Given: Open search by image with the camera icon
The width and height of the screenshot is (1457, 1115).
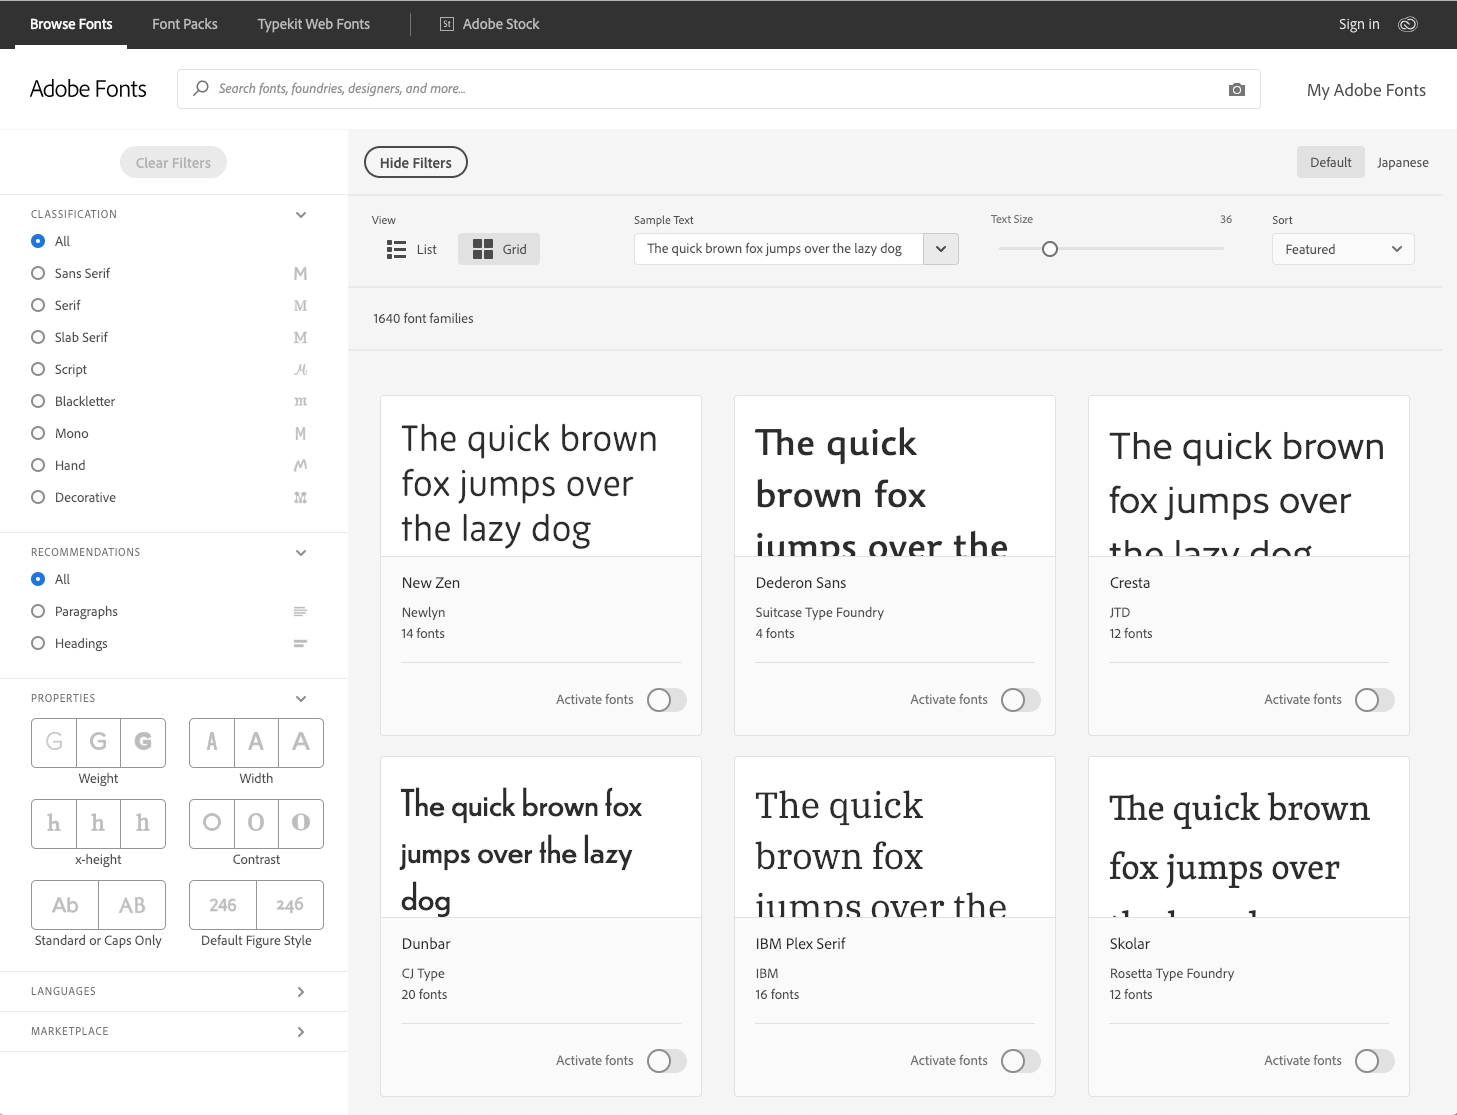Looking at the screenshot, I should (1236, 89).
